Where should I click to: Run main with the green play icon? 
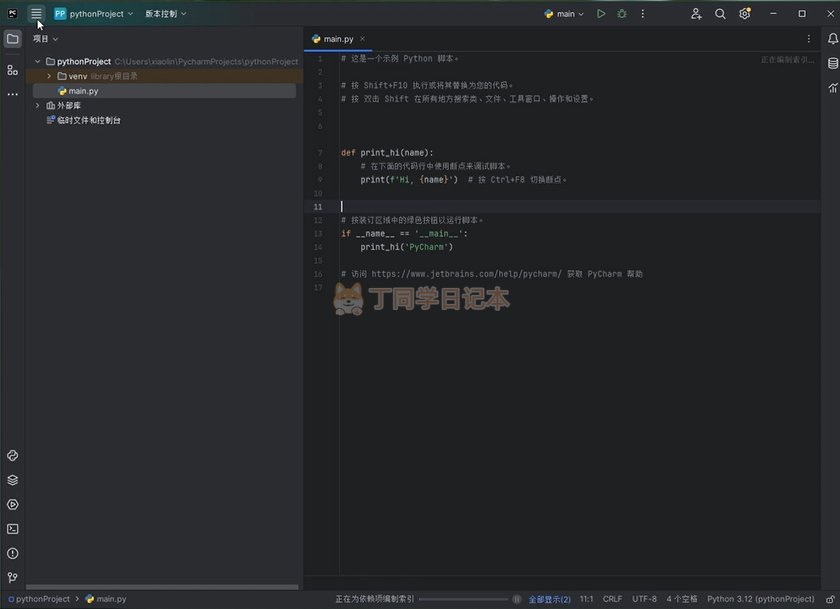click(601, 14)
